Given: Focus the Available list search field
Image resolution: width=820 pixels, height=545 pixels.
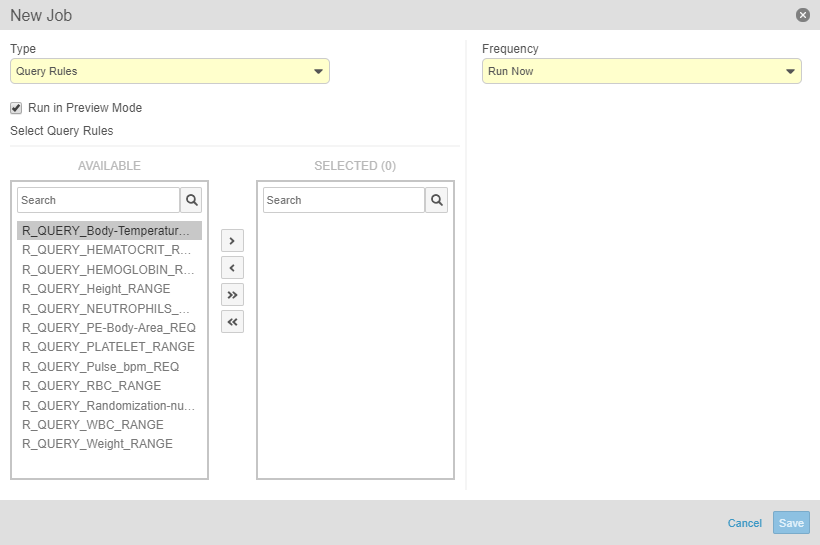Looking at the screenshot, I should tap(98, 200).
